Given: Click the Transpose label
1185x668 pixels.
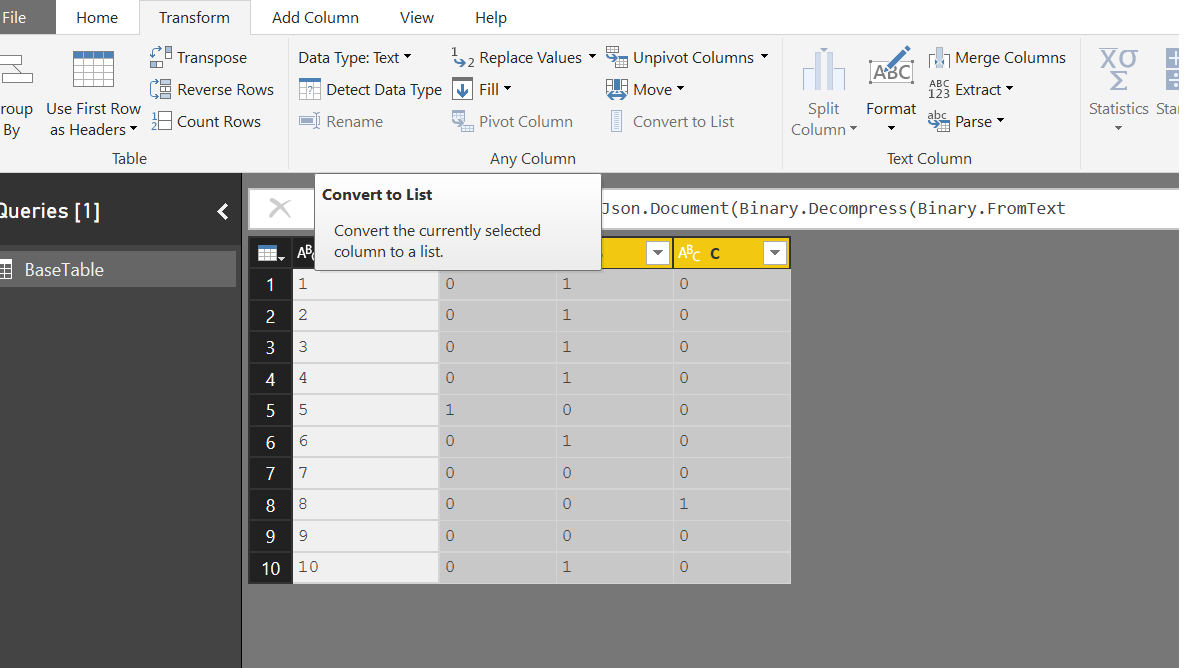Looking at the screenshot, I should click(x=212, y=57).
